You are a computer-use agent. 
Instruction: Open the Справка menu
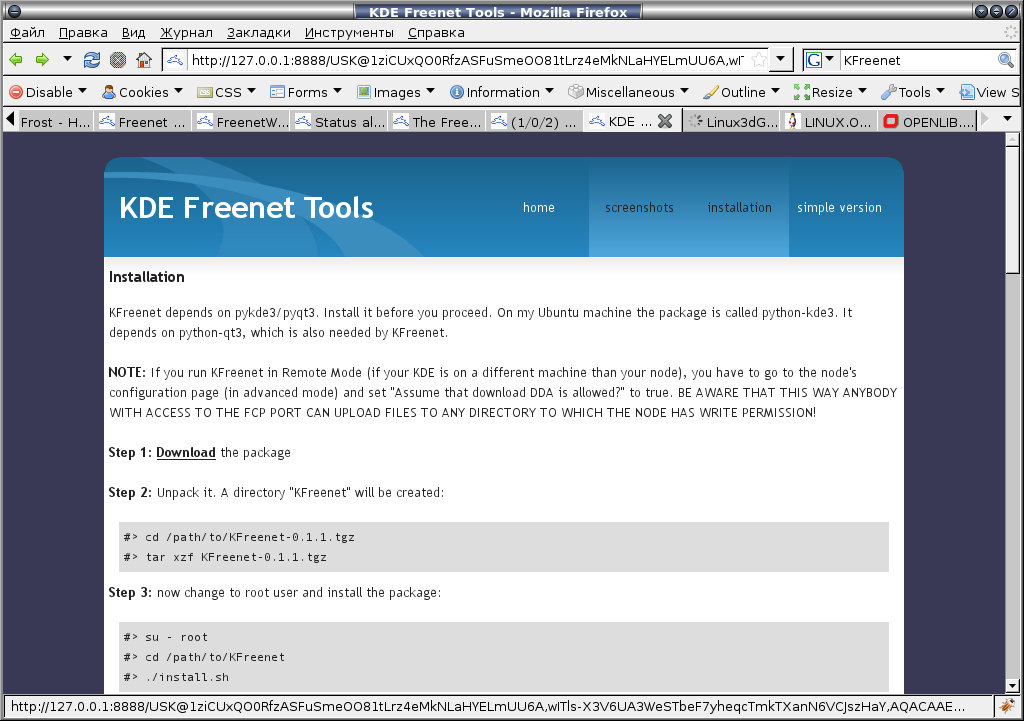436,33
